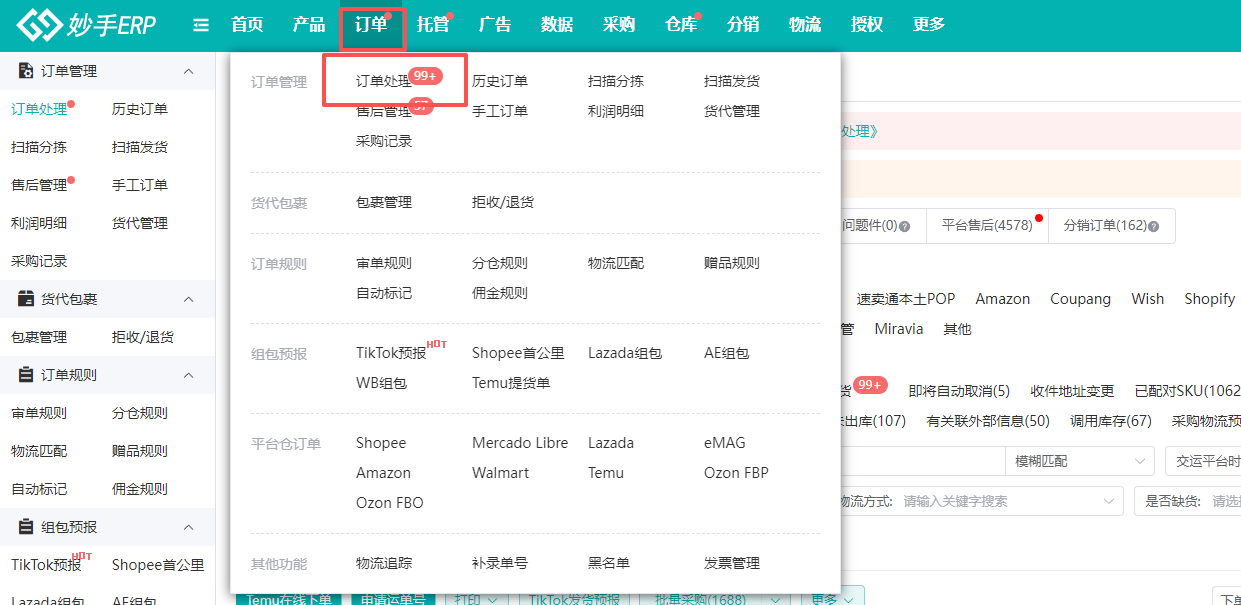Open the hamburger menu next to the logo
Image resolution: width=1241 pixels, height=605 pixels.
200,26
